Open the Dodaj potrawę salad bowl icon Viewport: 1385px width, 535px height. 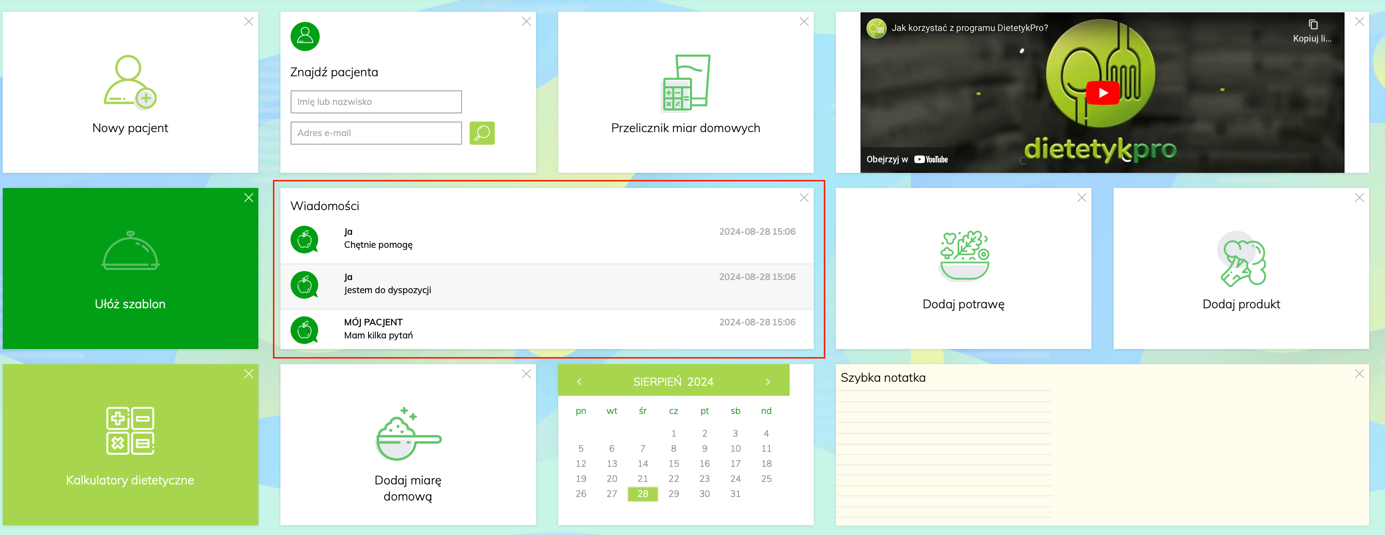tap(964, 257)
